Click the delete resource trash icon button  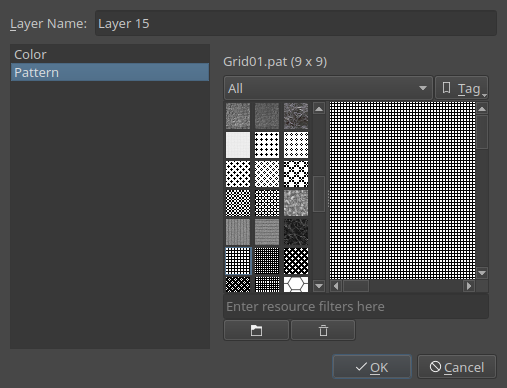(323, 330)
